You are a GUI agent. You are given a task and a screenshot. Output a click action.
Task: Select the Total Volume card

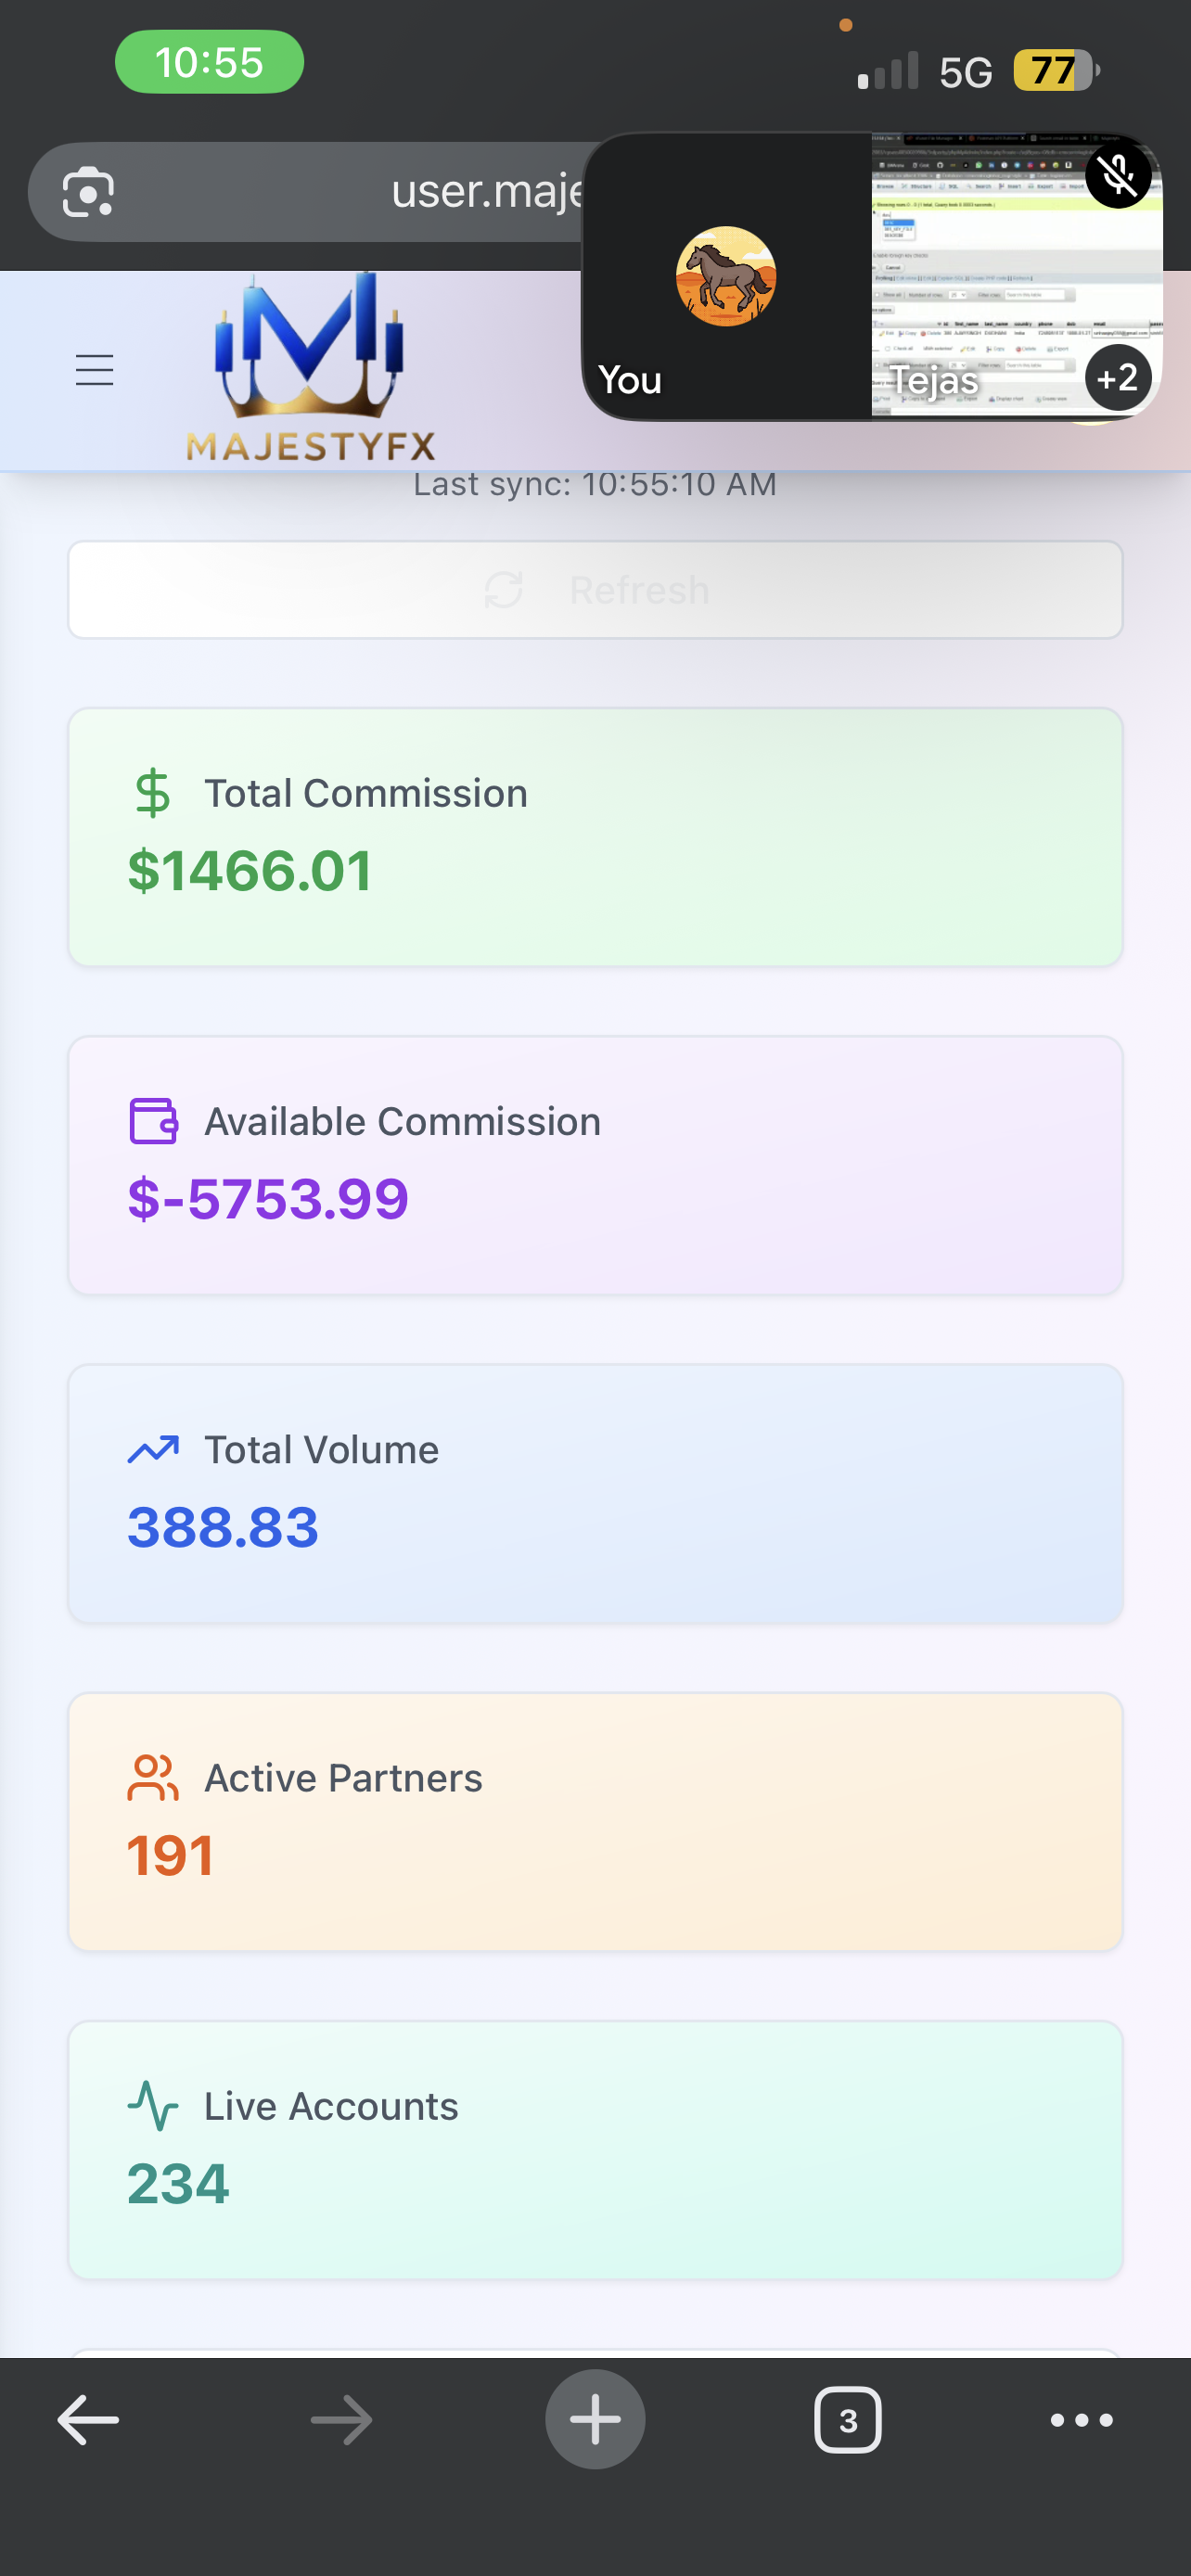click(595, 1493)
